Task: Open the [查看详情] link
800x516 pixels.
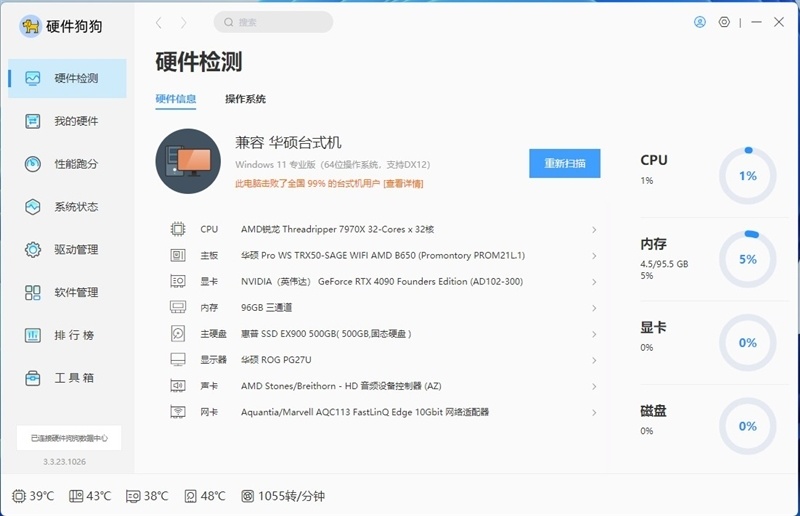Action: (x=404, y=184)
